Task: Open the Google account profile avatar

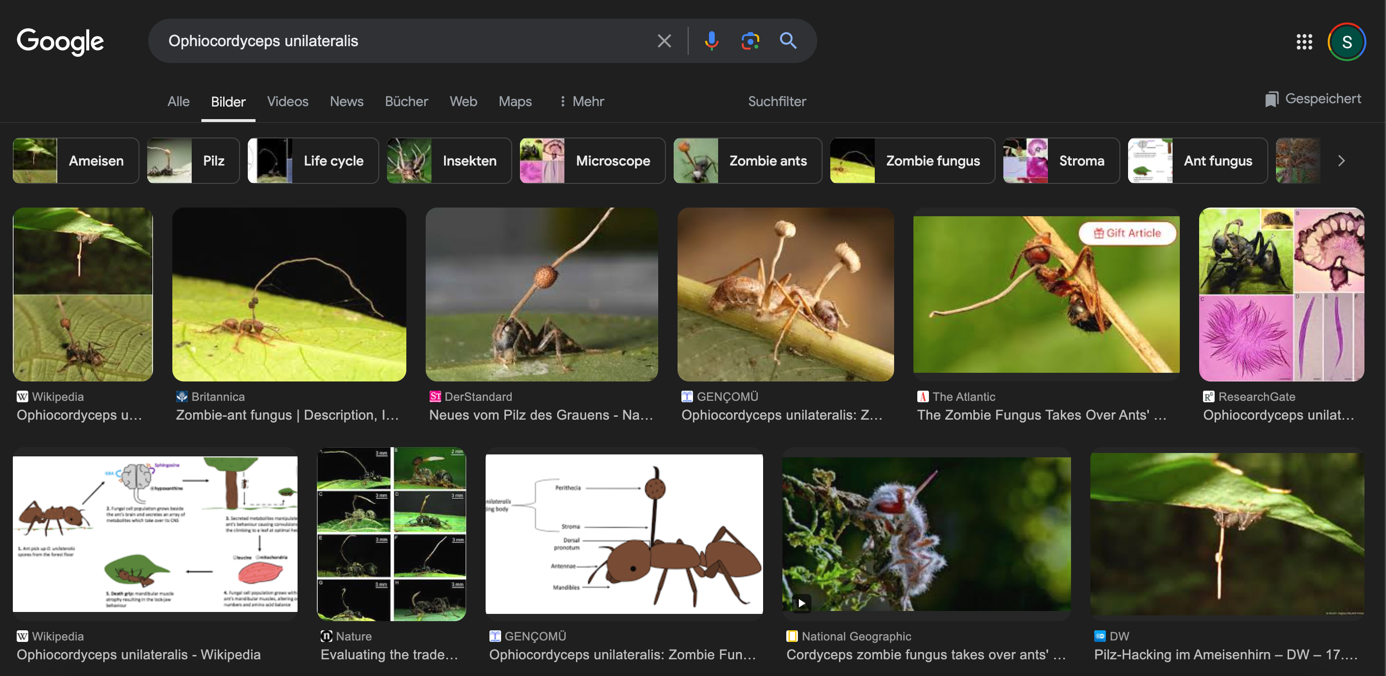Action: click(1346, 42)
